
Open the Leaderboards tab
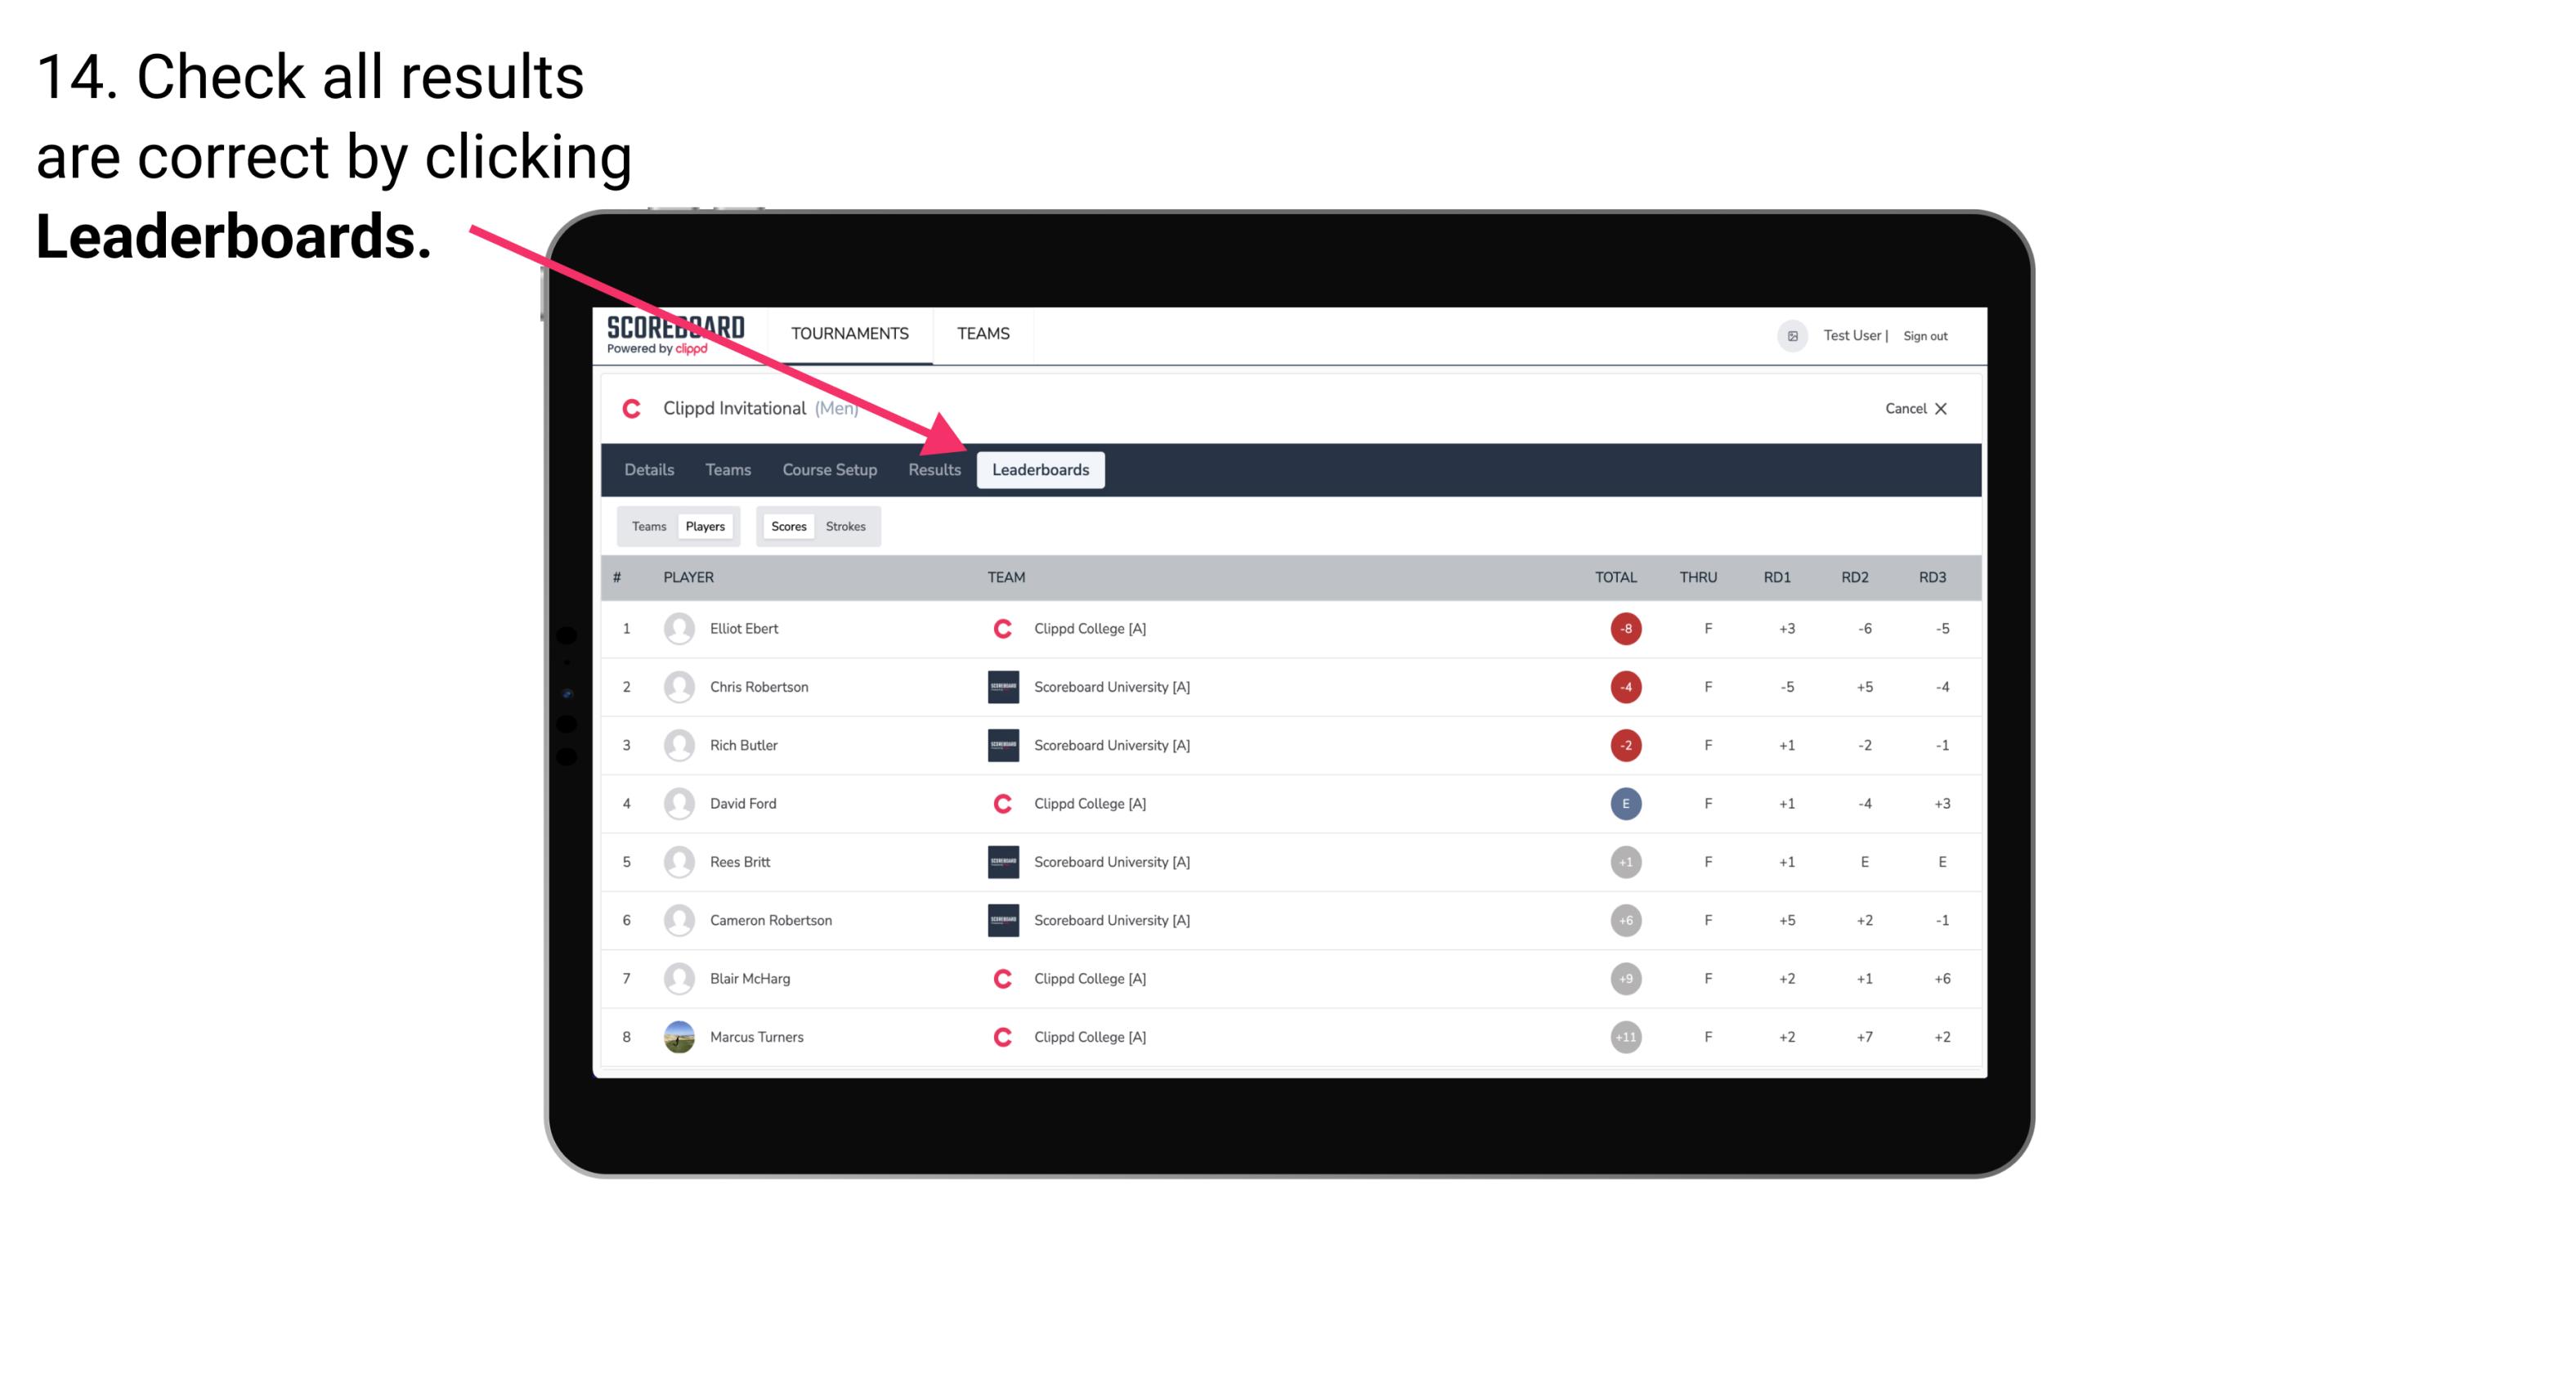point(1042,469)
